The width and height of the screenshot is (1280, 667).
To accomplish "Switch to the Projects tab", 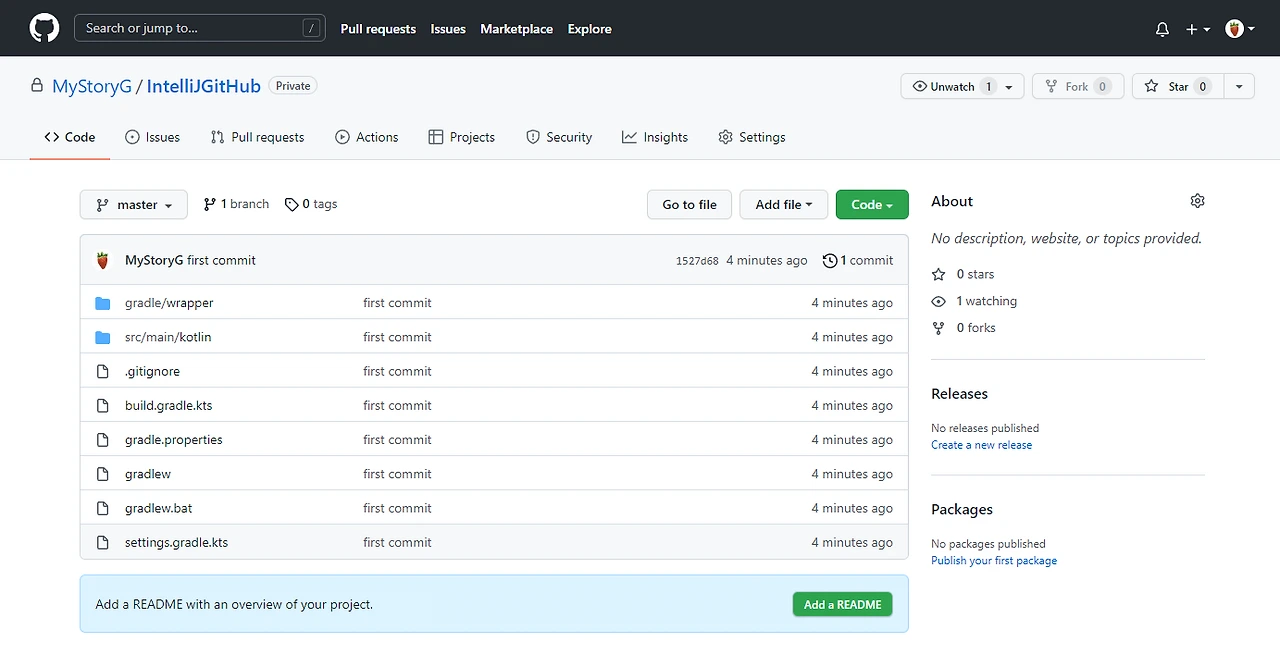I will pos(461,137).
